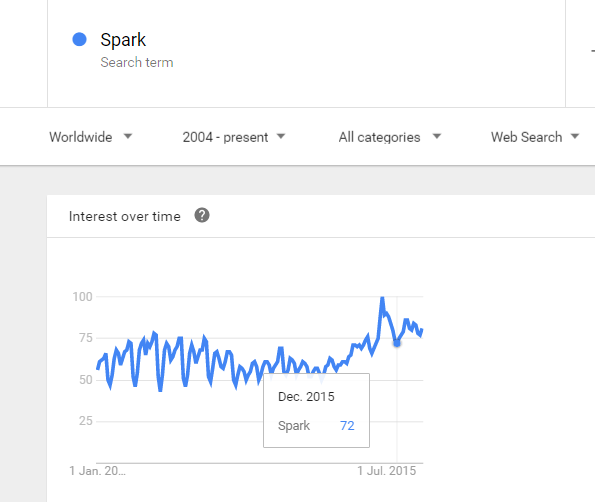This screenshot has height=502, width=595.
Task: Click the blue Spark color dot
Action: 79,39
